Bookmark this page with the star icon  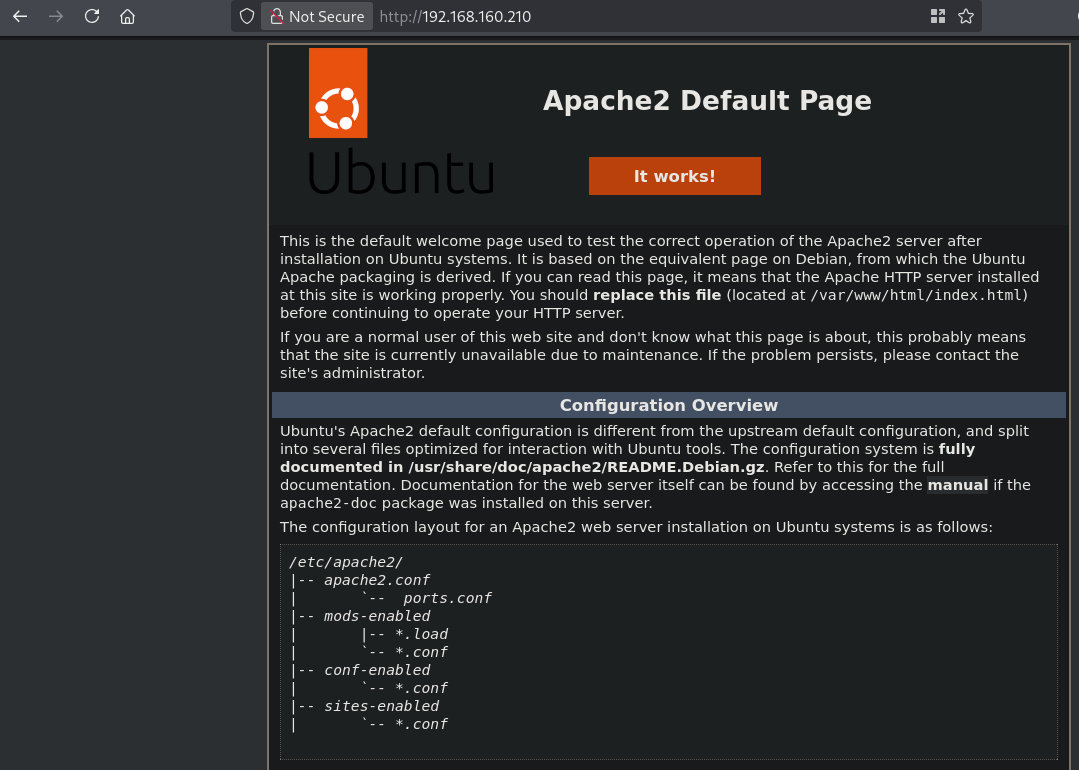click(x=966, y=17)
